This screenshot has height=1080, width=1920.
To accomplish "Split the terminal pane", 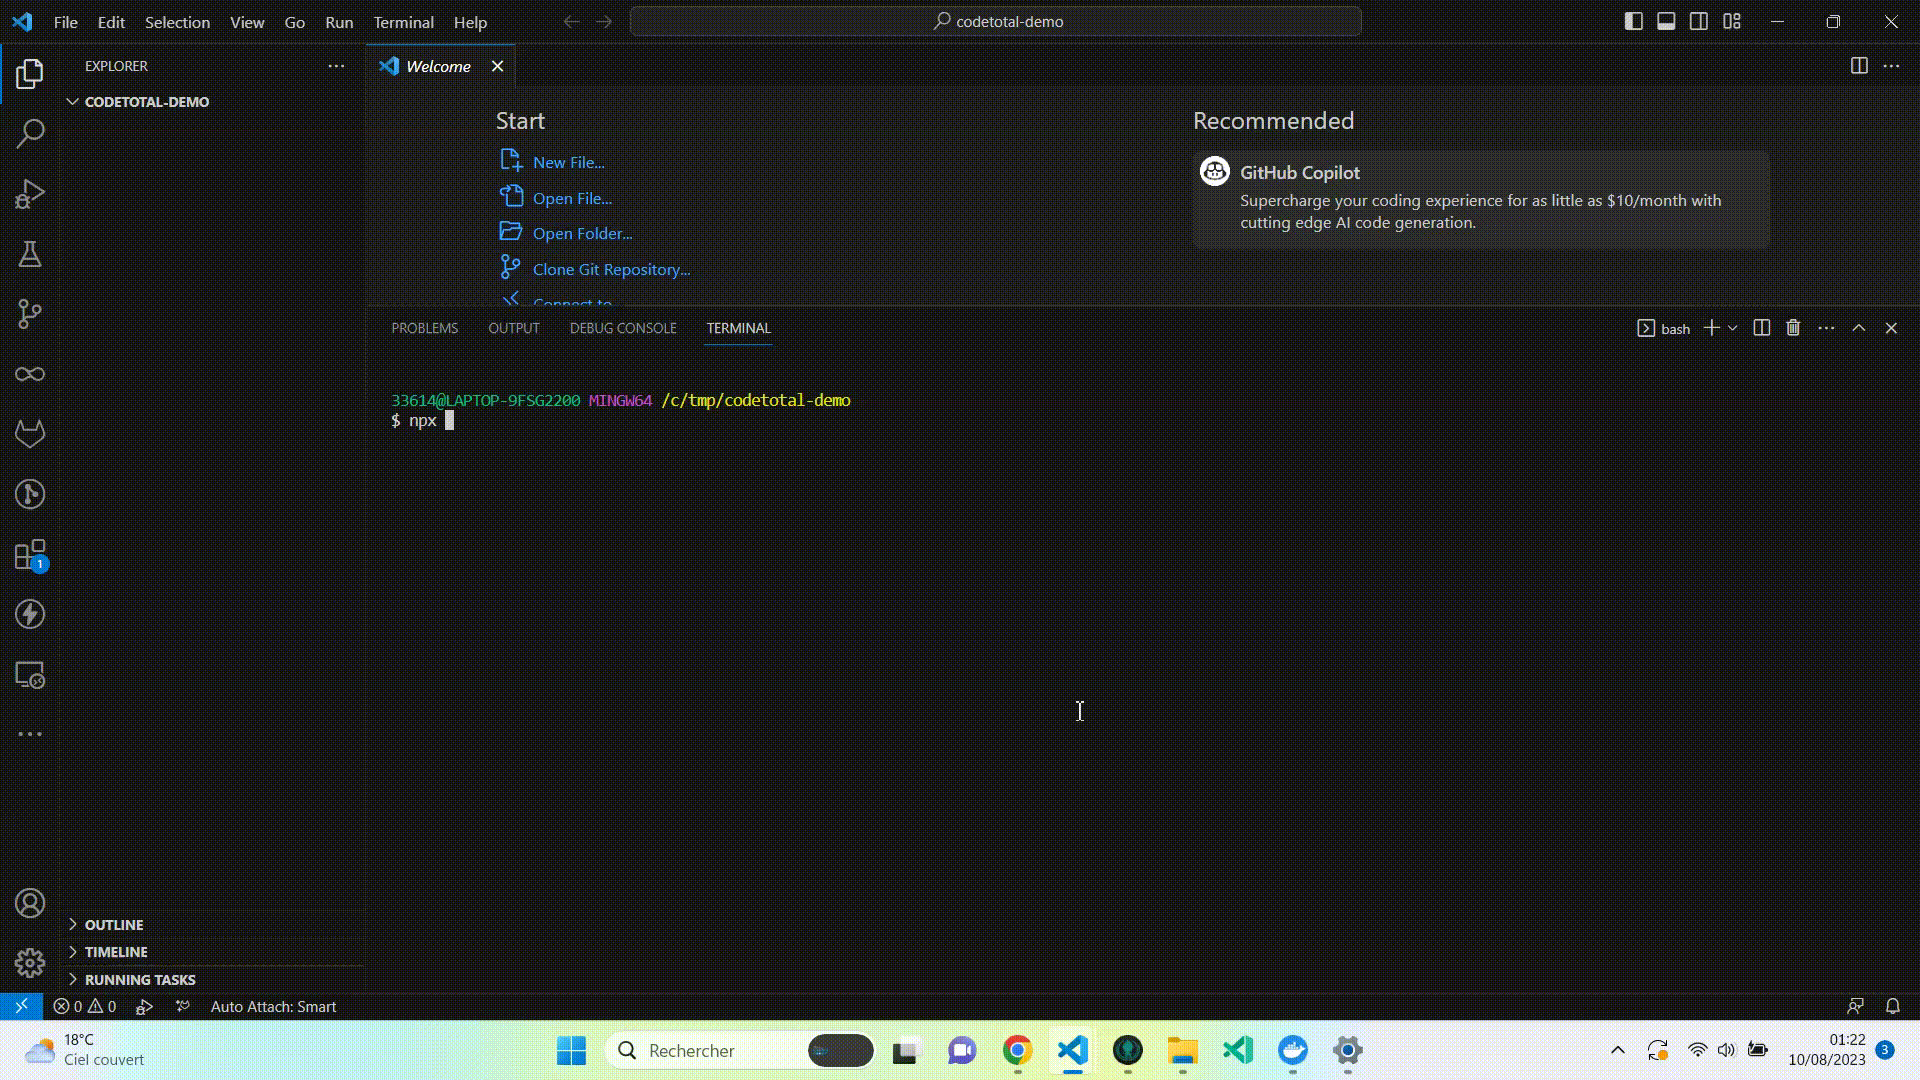I will click(1761, 328).
